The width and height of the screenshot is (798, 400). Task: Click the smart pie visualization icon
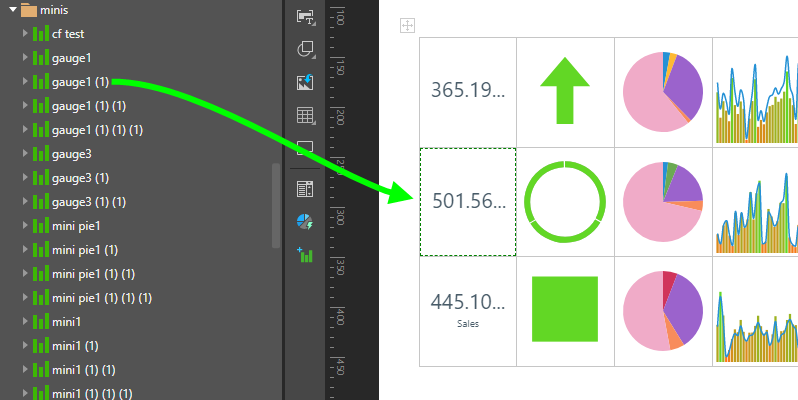click(306, 221)
